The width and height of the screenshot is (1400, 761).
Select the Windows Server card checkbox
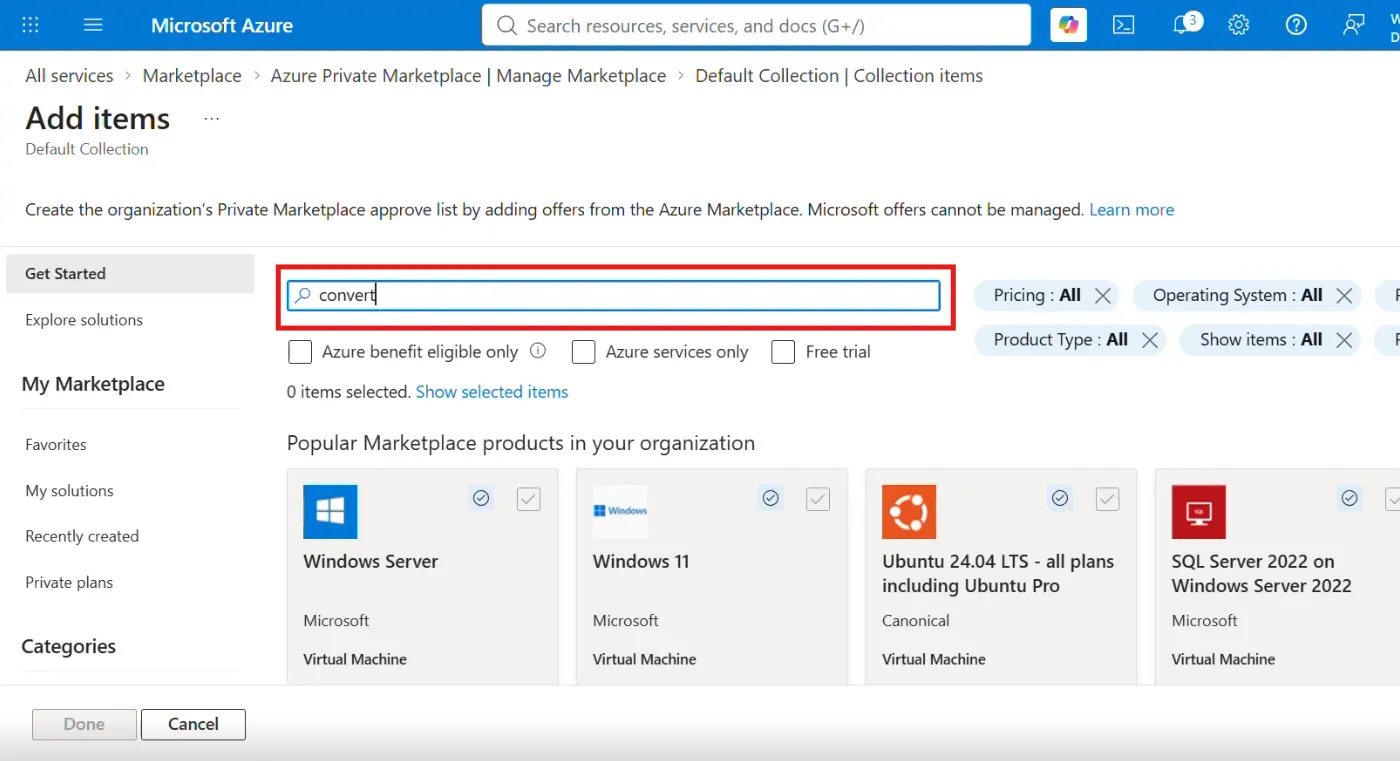pyautogui.click(x=529, y=499)
